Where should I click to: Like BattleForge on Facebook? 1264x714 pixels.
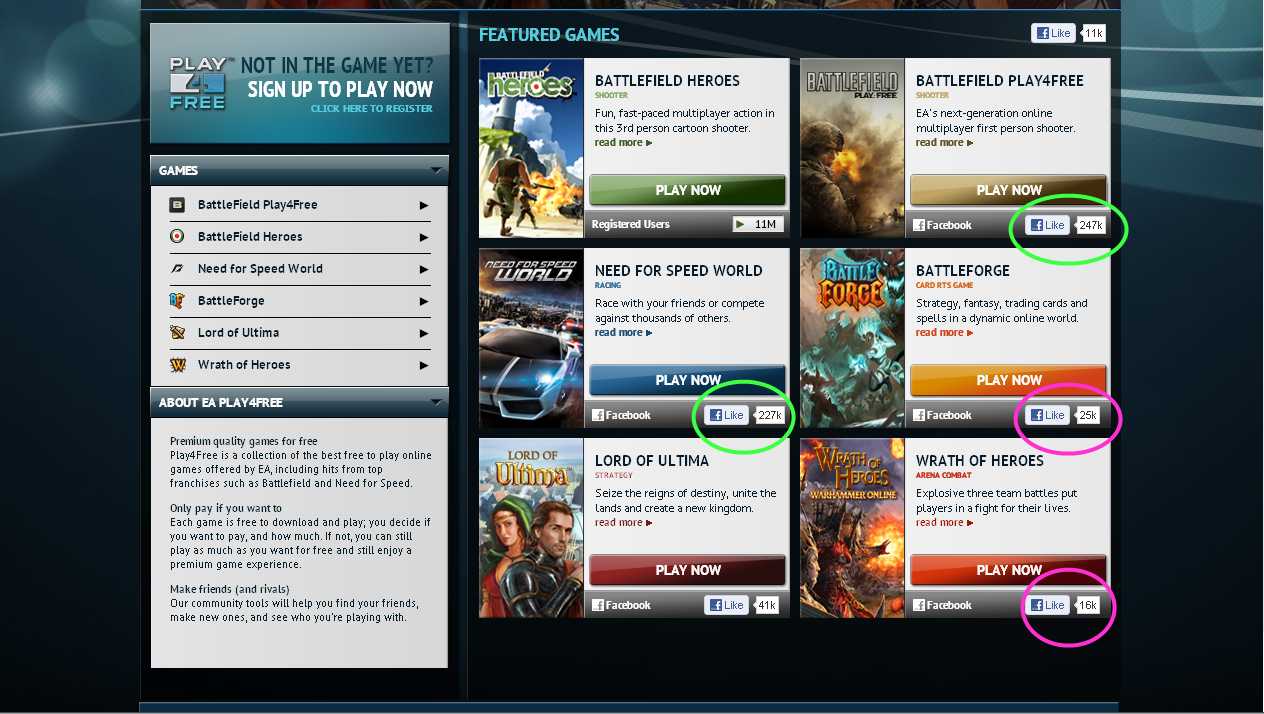(x=1048, y=415)
